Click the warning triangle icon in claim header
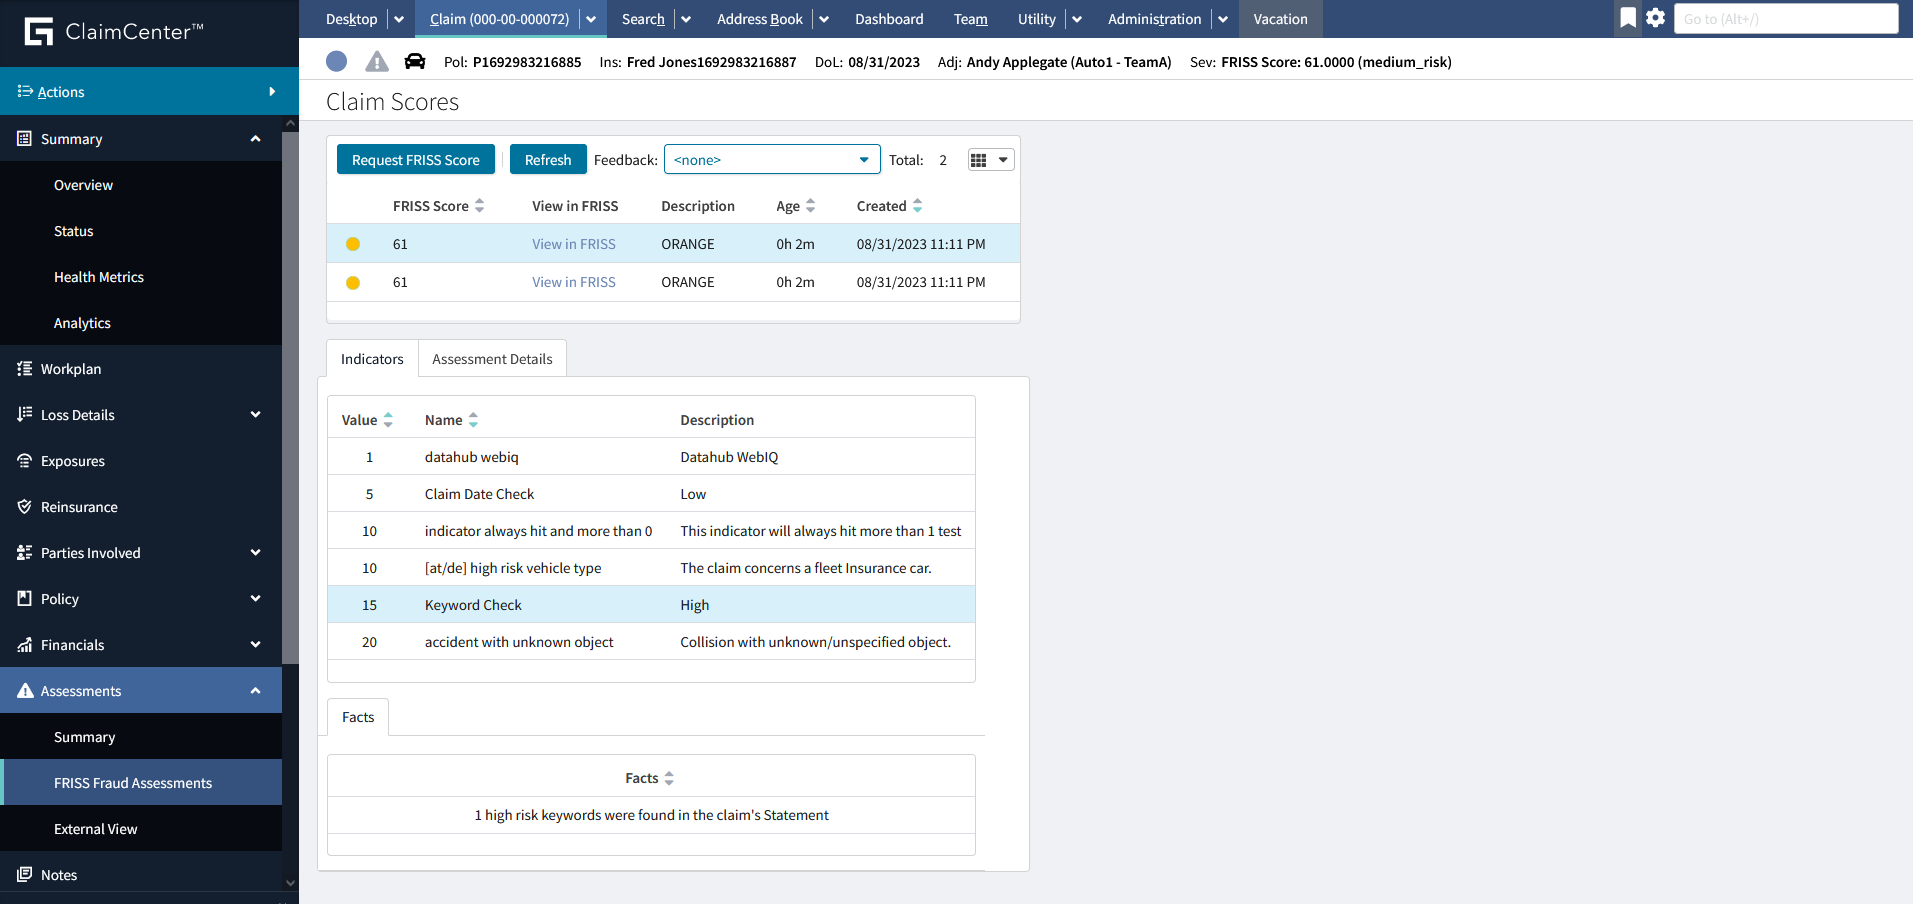Image resolution: width=1913 pixels, height=904 pixels. 377,62
